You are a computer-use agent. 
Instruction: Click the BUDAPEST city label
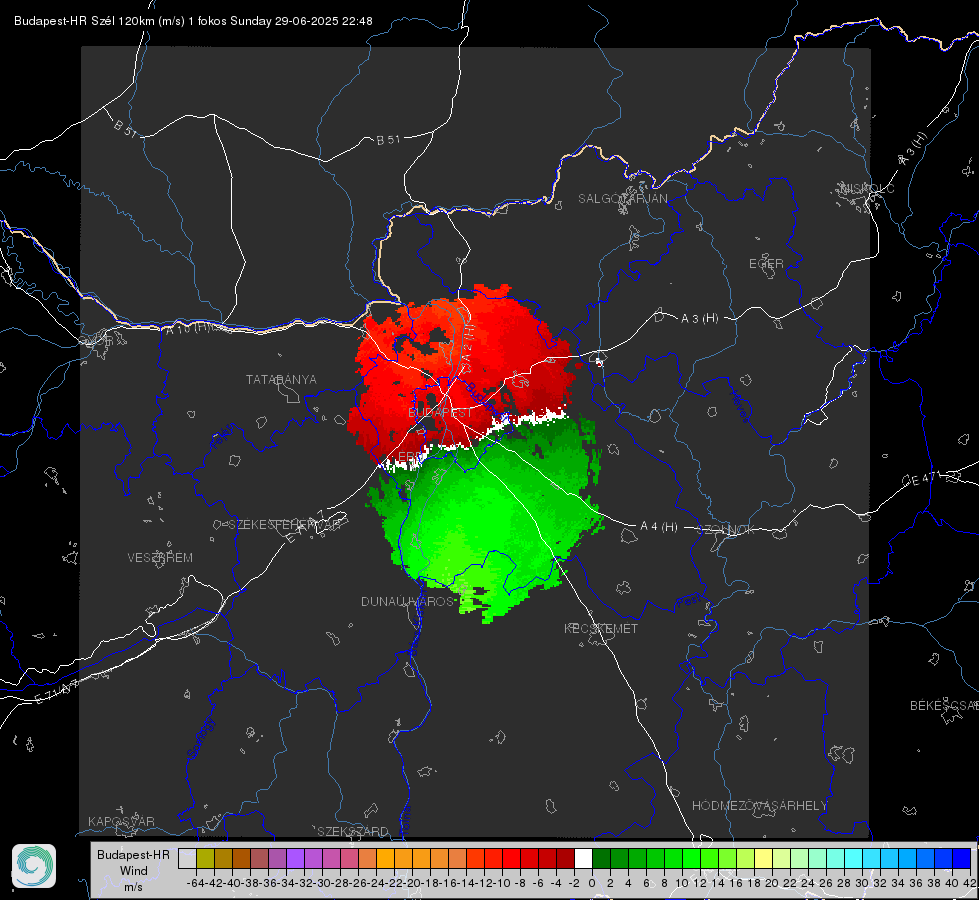pos(440,413)
